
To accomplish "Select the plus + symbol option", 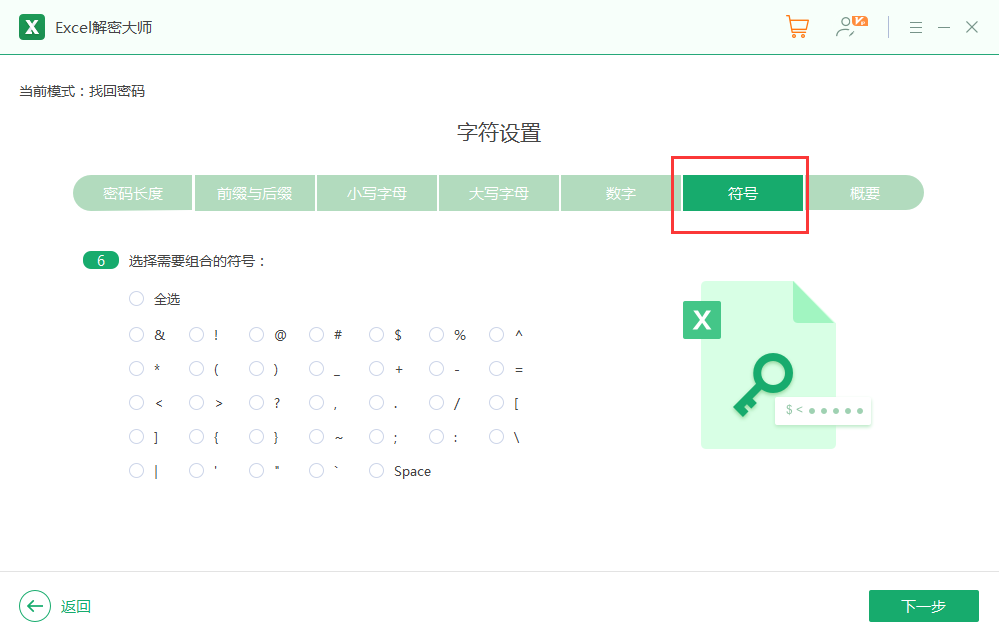I will click(377, 368).
